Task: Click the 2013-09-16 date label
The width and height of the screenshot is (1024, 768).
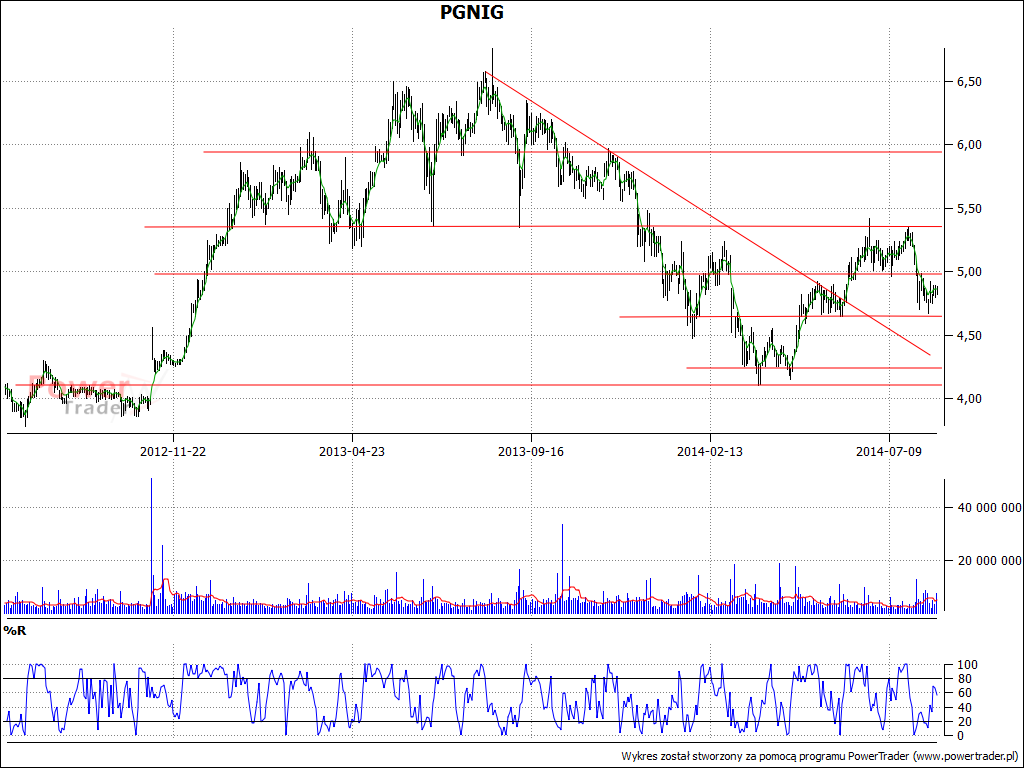Action: click(x=531, y=451)
